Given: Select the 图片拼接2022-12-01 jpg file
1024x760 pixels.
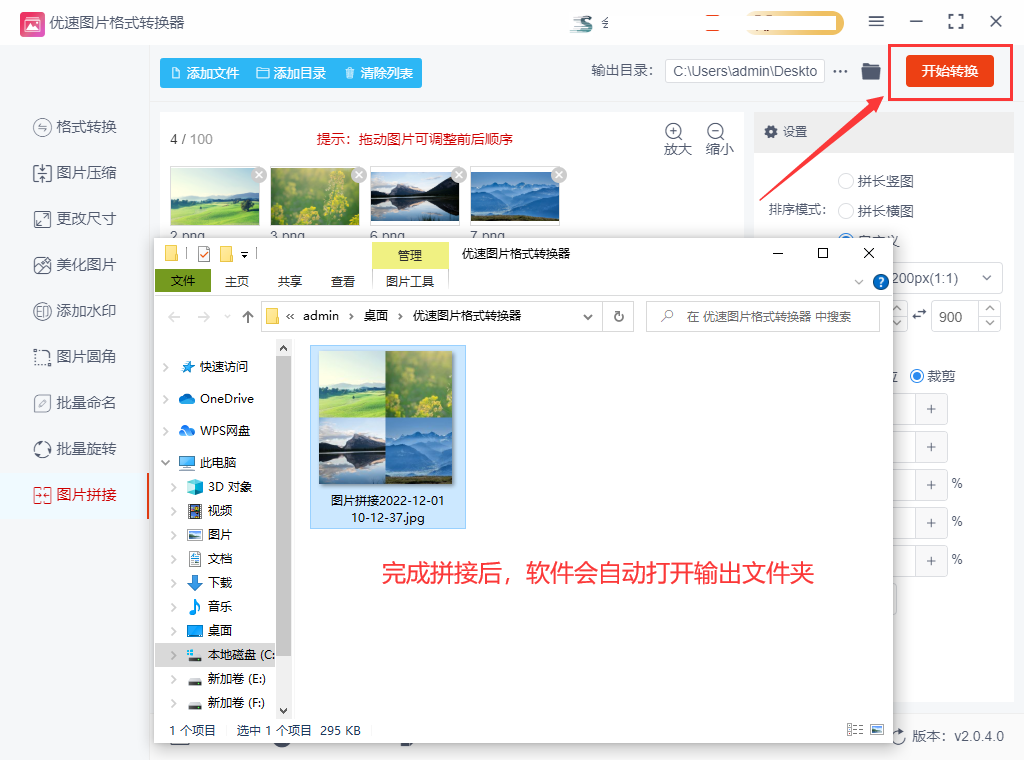Looking at the screenshot, I should [388, 437].
